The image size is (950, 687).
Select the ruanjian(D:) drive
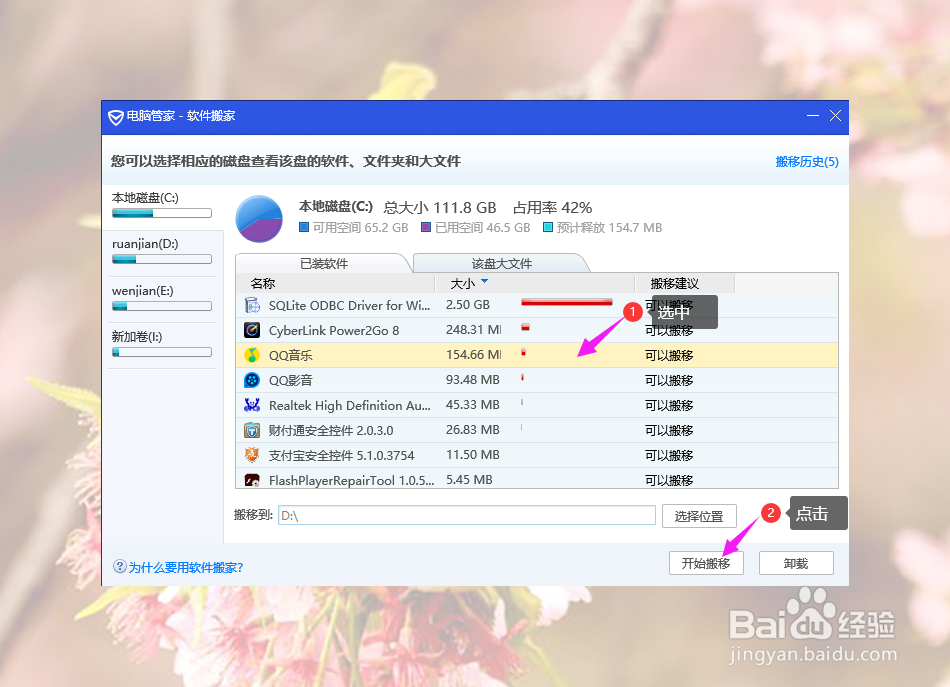(x=162, y=251)
